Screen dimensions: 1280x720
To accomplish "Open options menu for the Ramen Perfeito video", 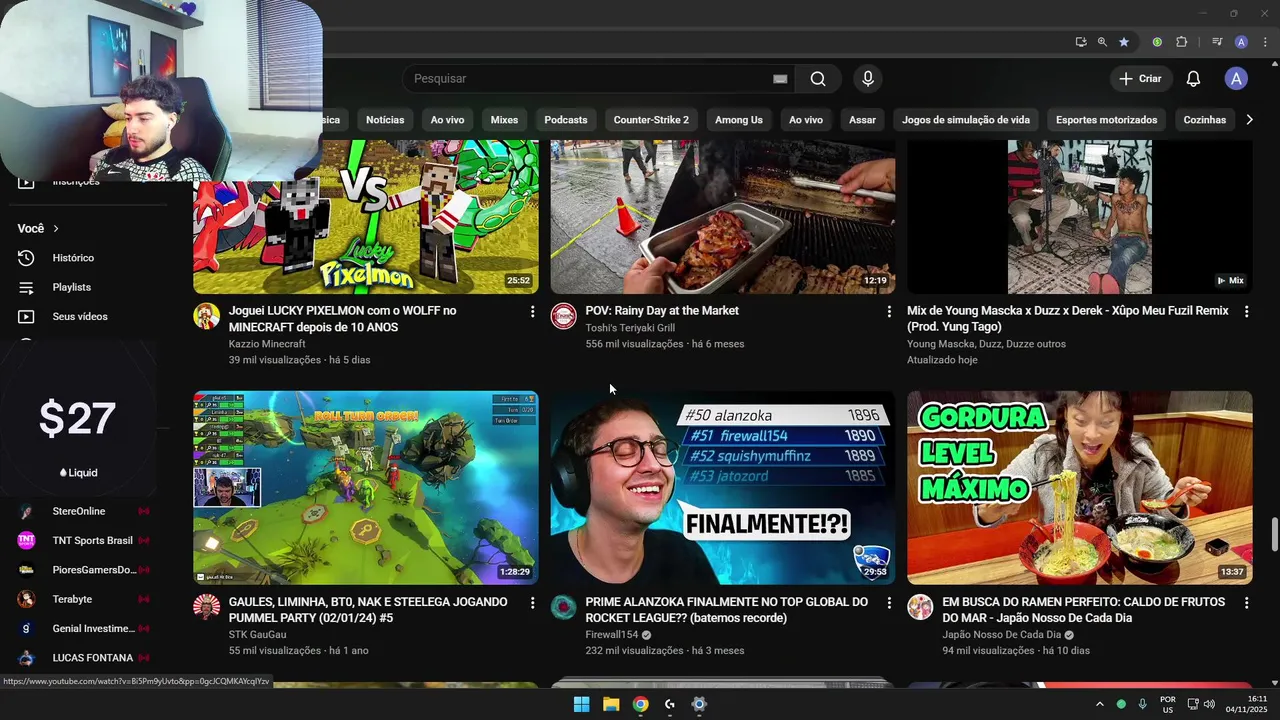I will [x=1246, y=603].
